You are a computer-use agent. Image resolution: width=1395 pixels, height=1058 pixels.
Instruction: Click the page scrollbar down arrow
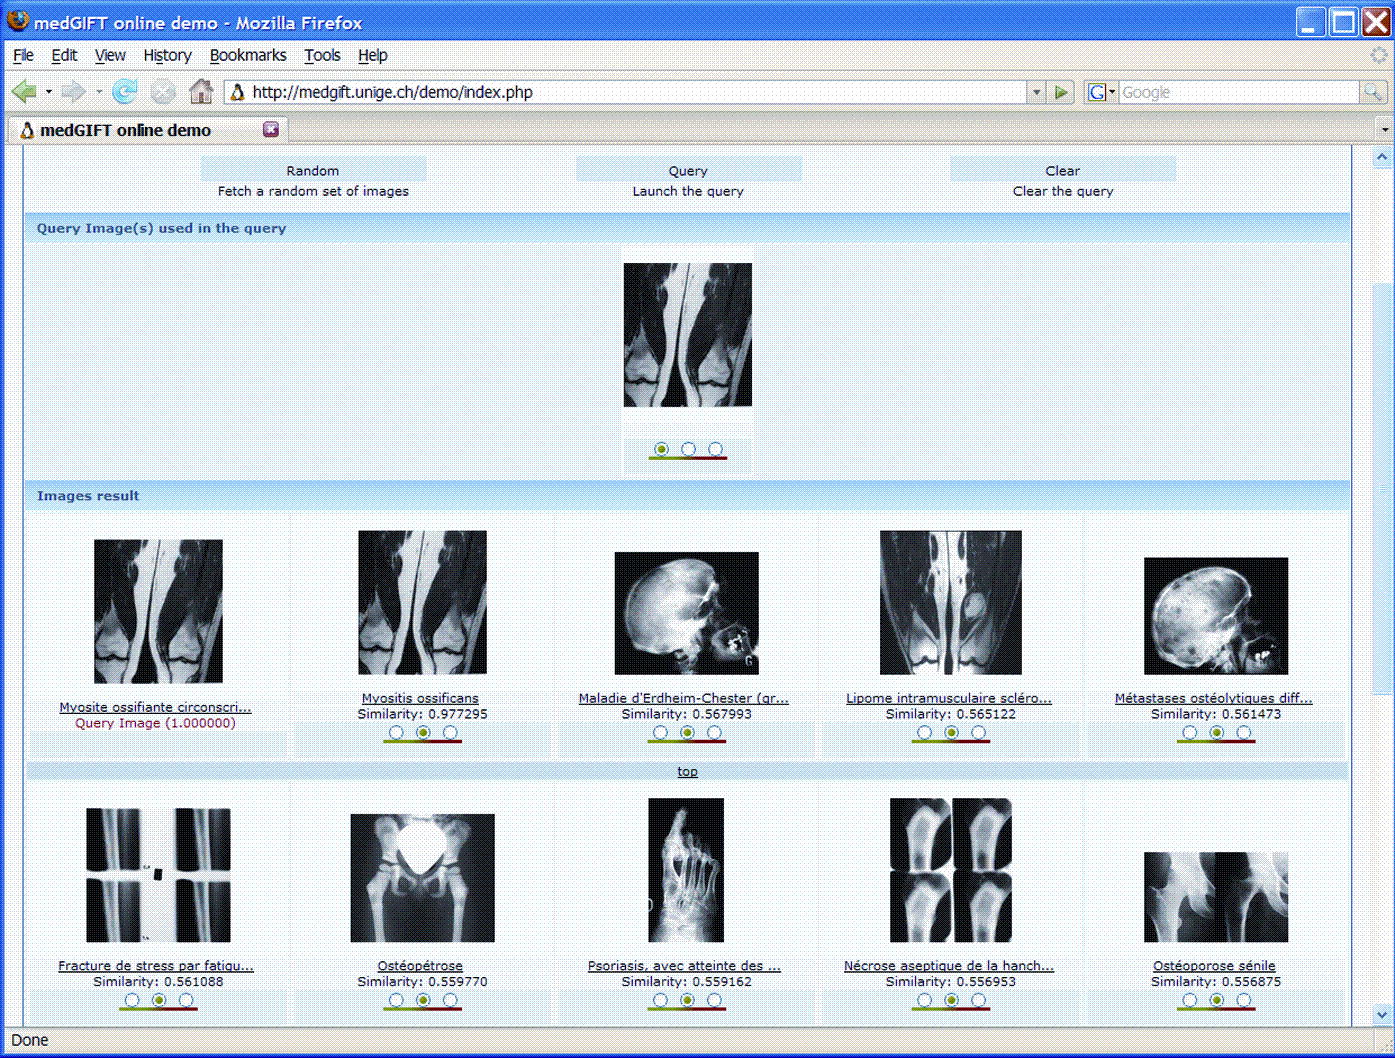tap(1382, 1014)
